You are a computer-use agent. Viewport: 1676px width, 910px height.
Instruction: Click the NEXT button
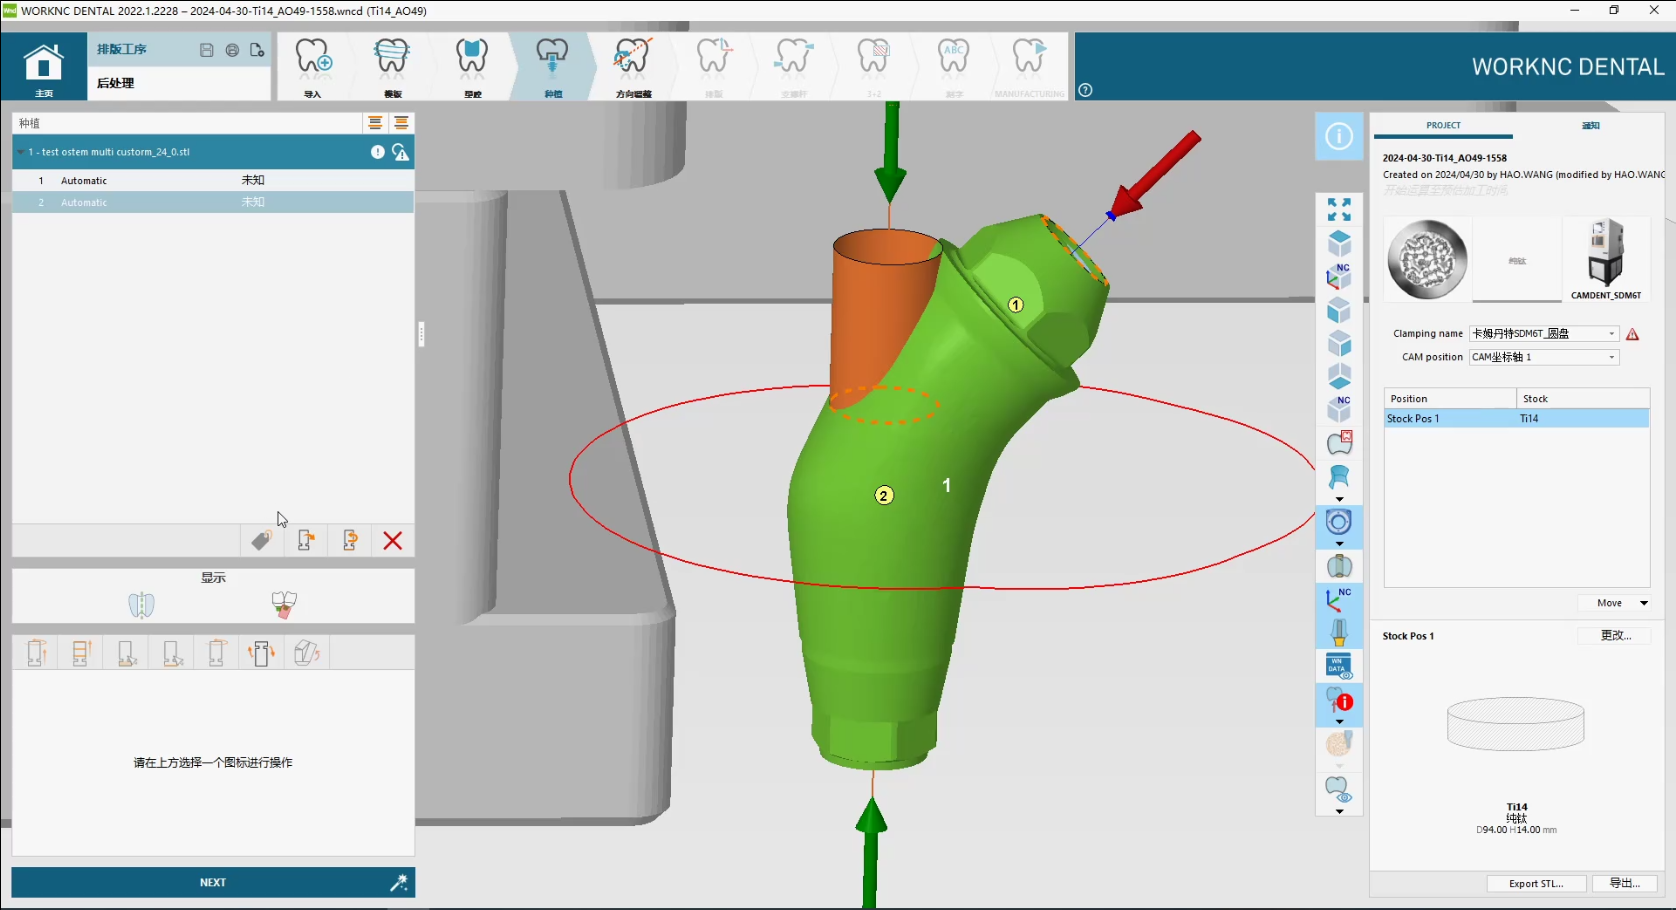[x=212, y=882]
